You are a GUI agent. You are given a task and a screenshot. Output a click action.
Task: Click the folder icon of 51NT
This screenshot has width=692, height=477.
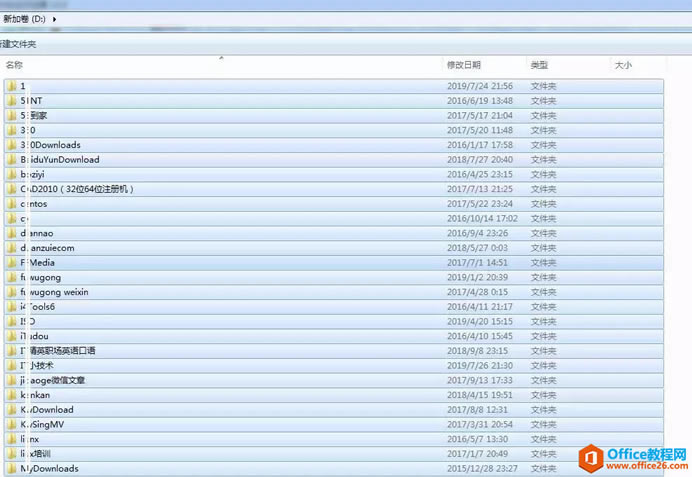(12, 101)
